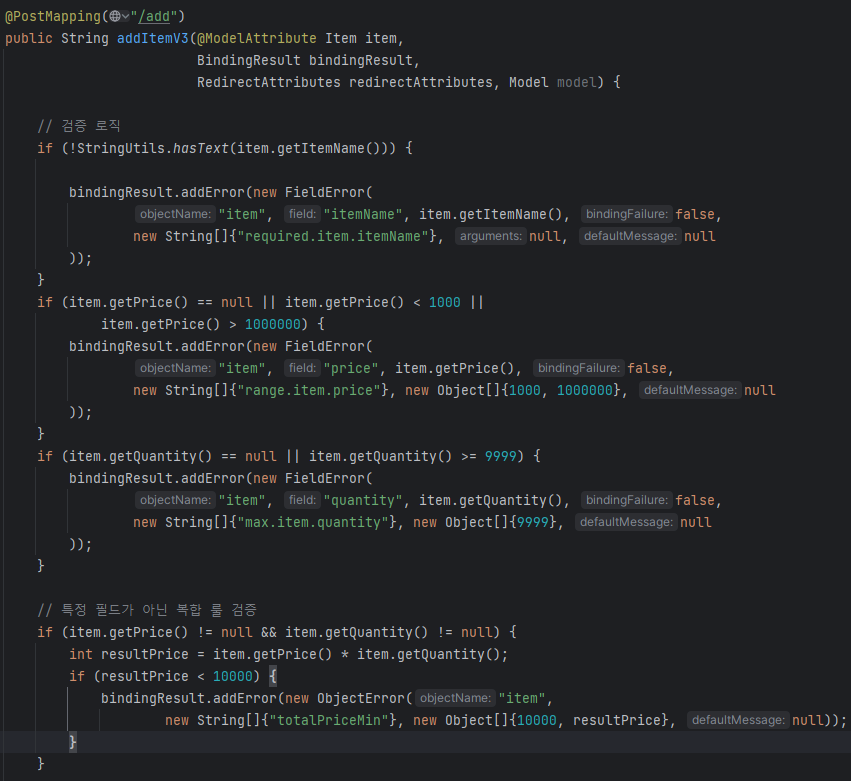Click the arguments: parameter hint
This screenshot has height=781, width=851.
pos(491,237)
